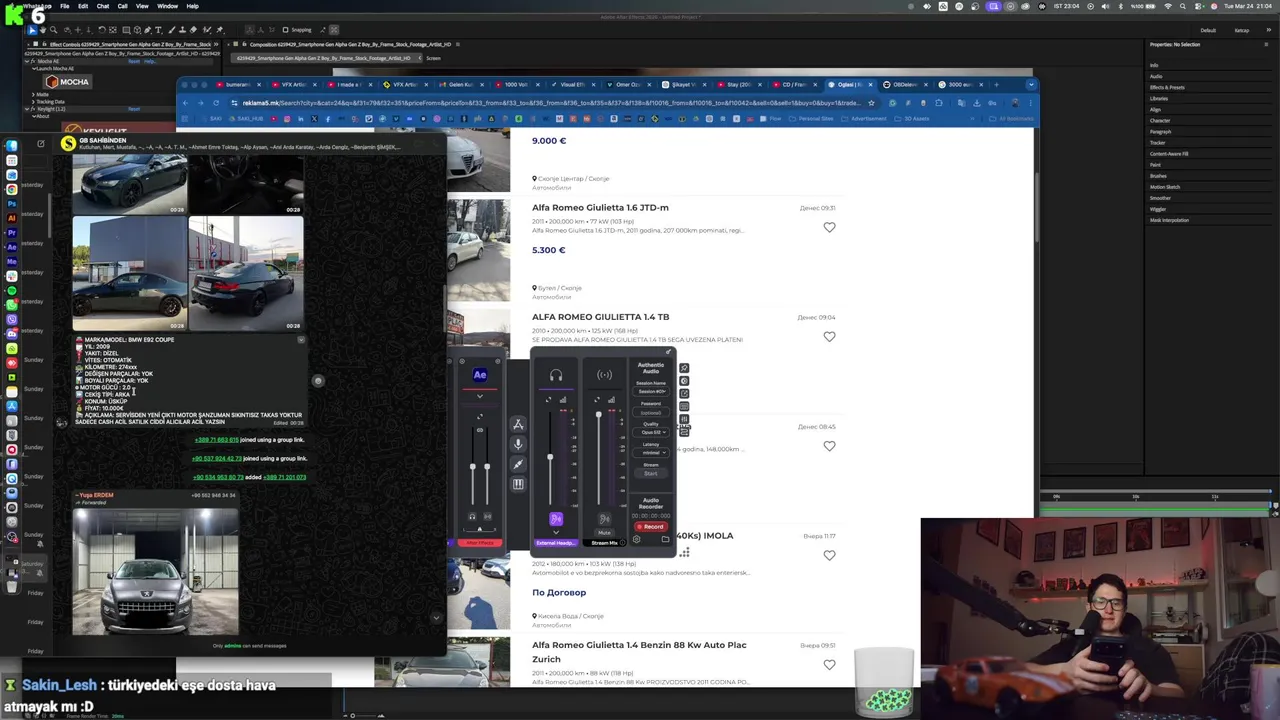Screen dimensions: 1280x720
Task: Toggle the purple ear monitor on External Headphones
Action: (x=556, y=519)
